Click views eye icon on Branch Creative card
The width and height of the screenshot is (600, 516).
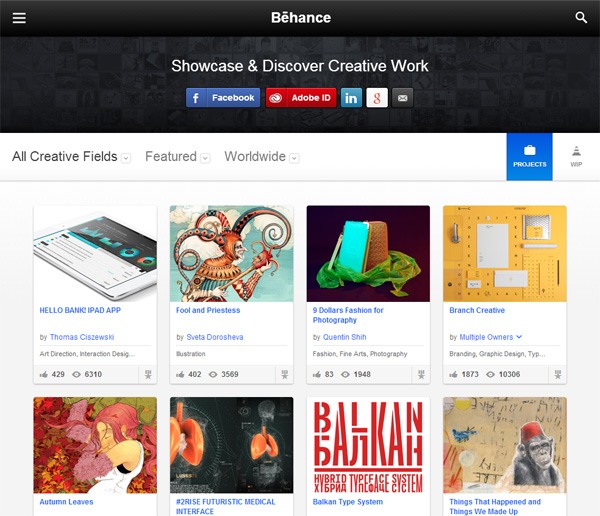[490, 374]
